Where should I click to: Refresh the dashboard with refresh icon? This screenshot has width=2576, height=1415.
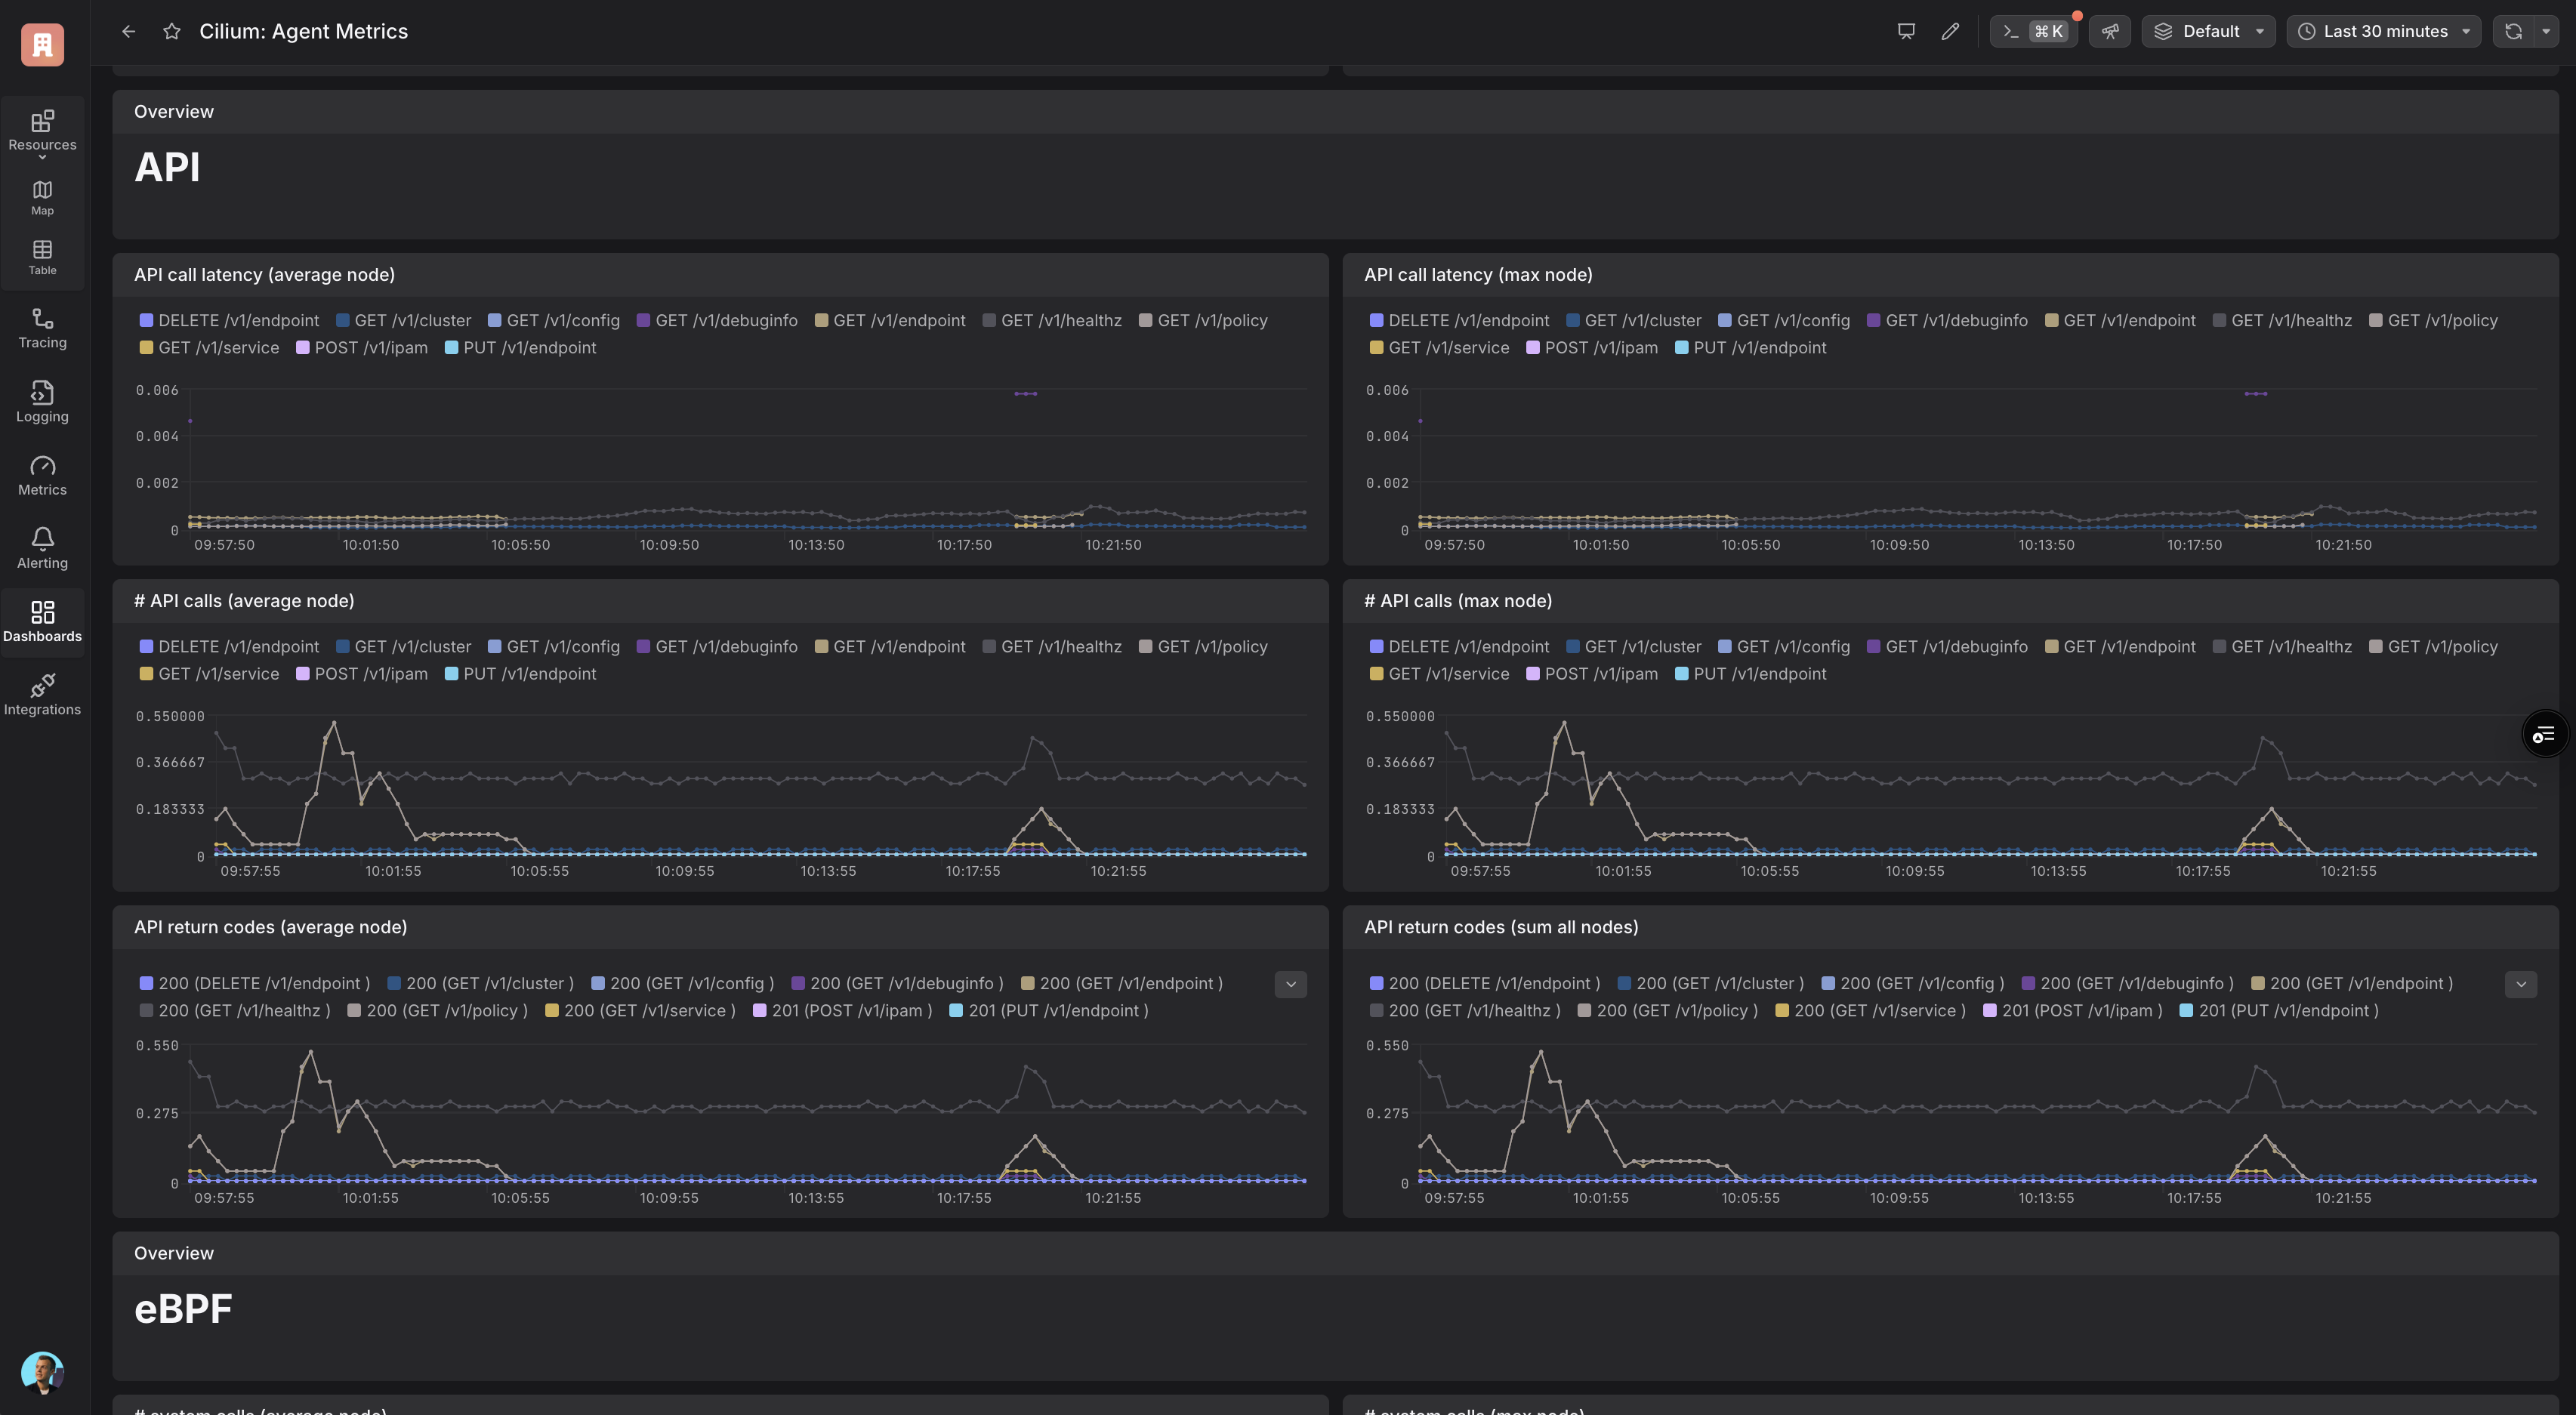click(2513, 31)
